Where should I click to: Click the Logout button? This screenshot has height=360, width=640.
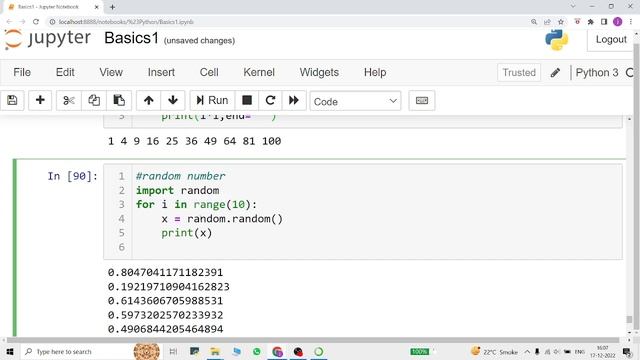[x=611, y=40]
